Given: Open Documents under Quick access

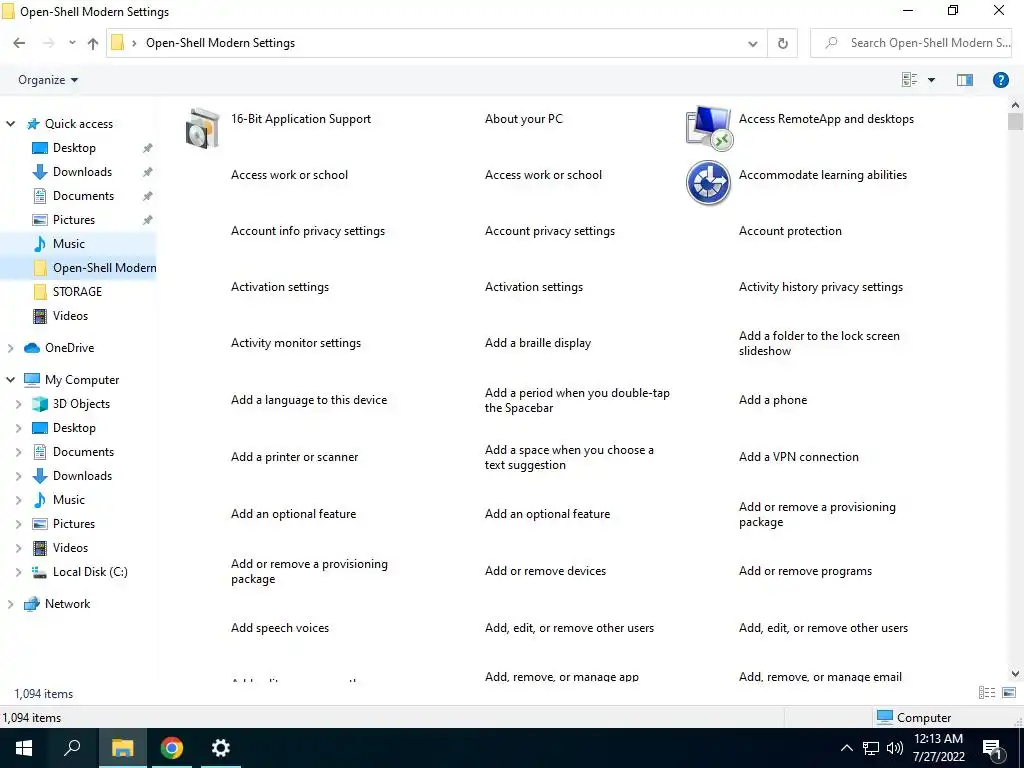Looking at the screenshot, I should coord(83,196).
